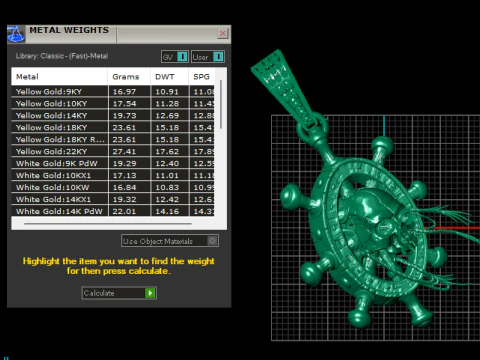
Task: Select the Yellow Gold:10KY row
Action: [x=113, y=104]
